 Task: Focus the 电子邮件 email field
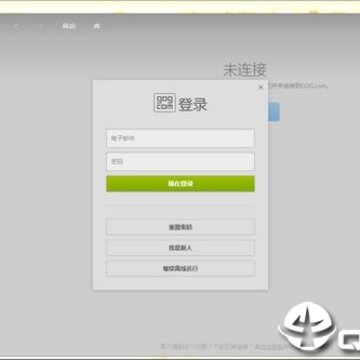(x=180, y=138)
